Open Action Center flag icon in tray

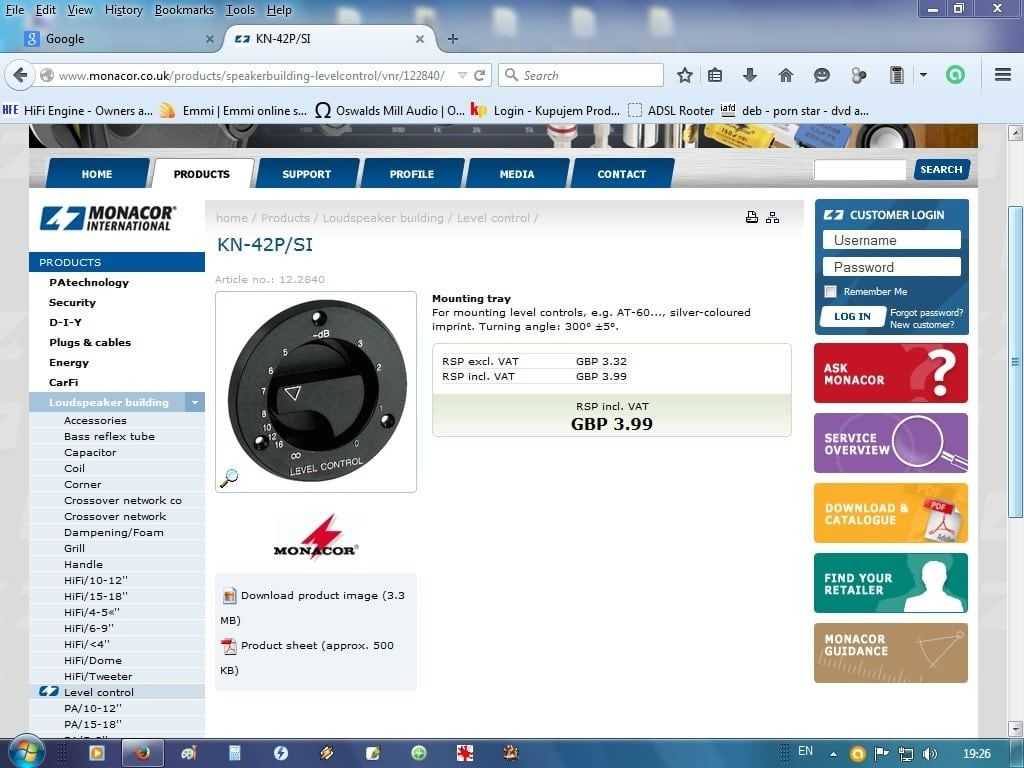pos(882,754)
